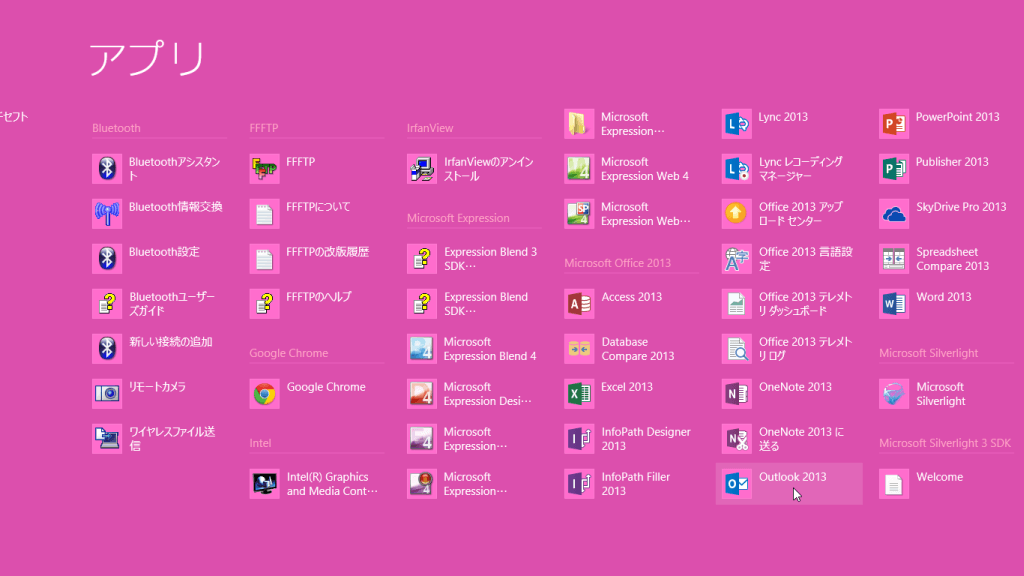This screenshot has width=1024, height=576.
Task: Open the Bluetoothアシスタント icon
Action: pos(107,168)
